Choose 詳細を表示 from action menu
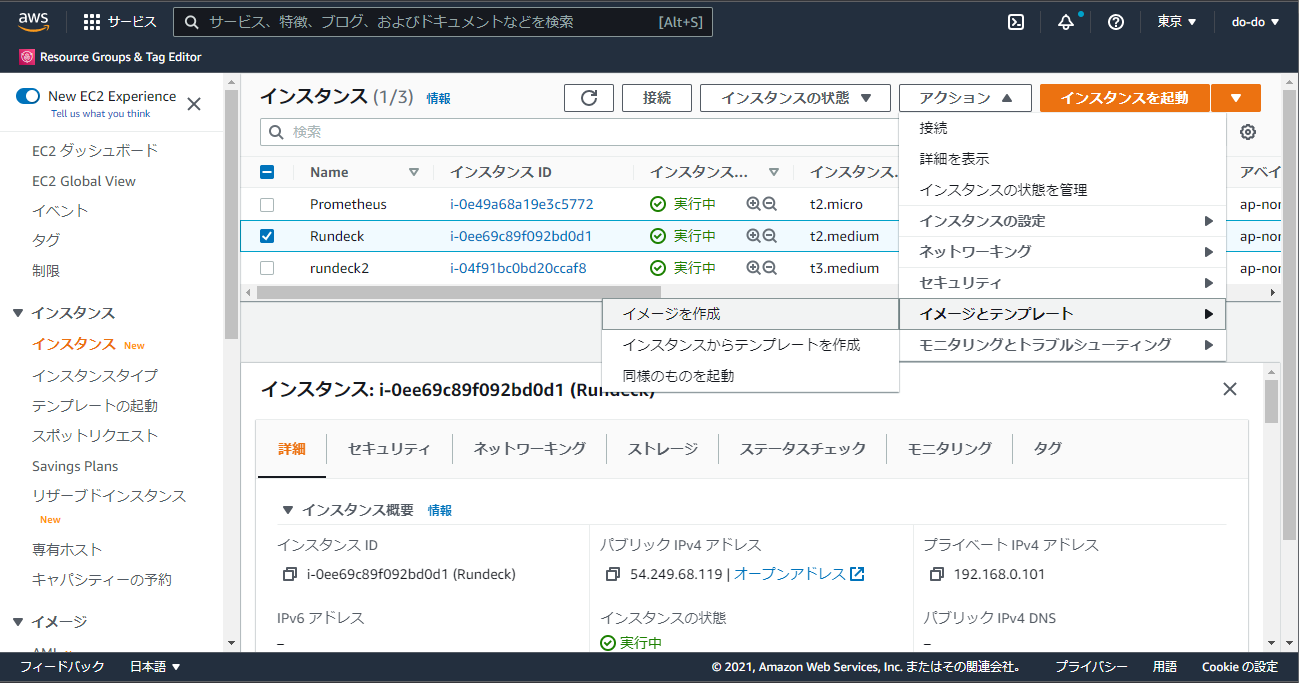 1062,159
